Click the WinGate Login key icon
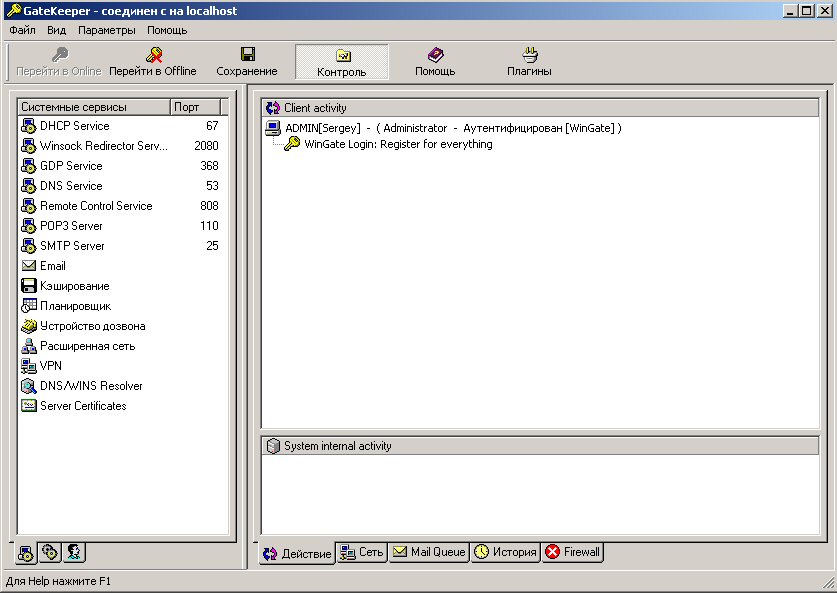The width and height of the screenshot is (837, 593). tap(292, 144)
